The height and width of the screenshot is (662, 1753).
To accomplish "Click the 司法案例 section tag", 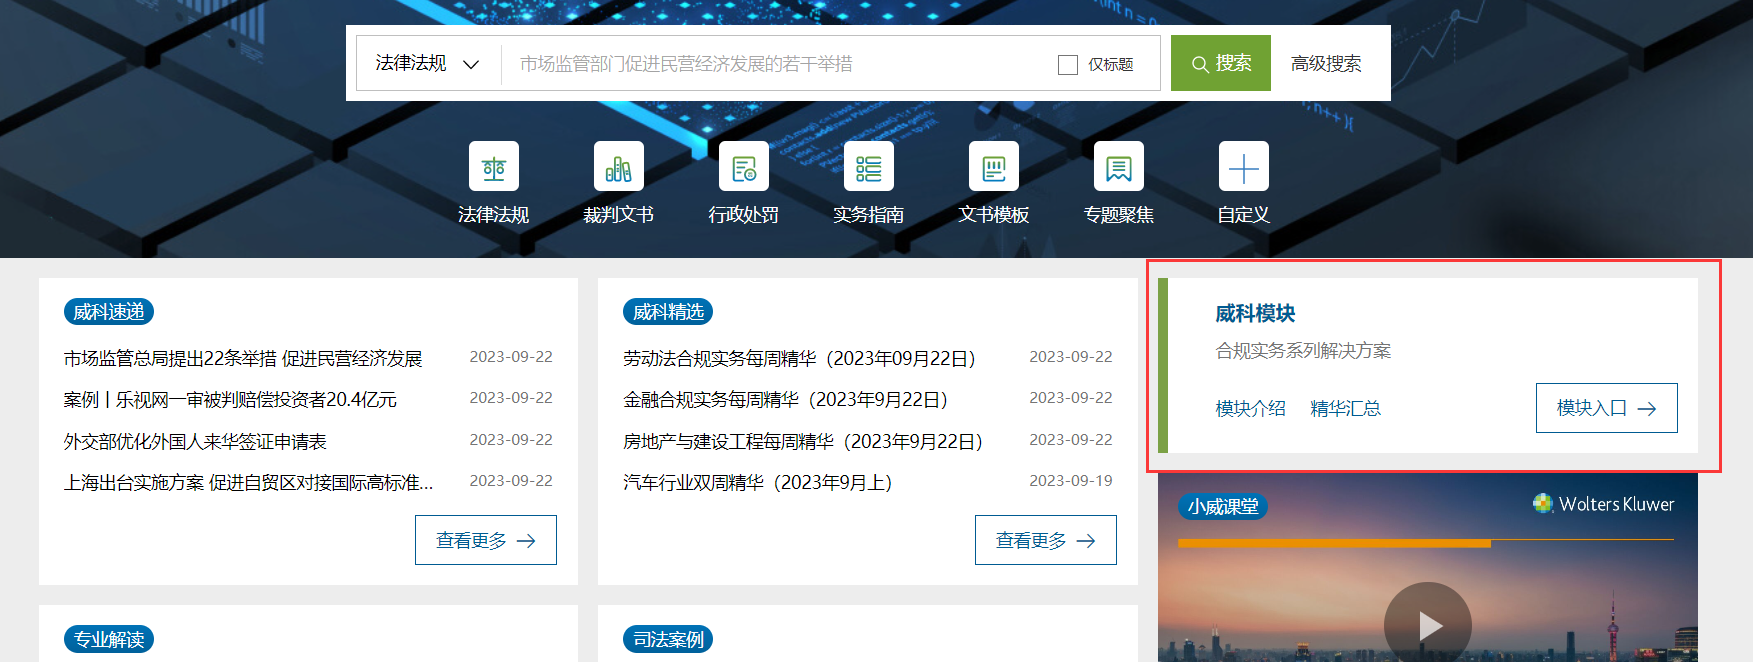I will (668, 639).
